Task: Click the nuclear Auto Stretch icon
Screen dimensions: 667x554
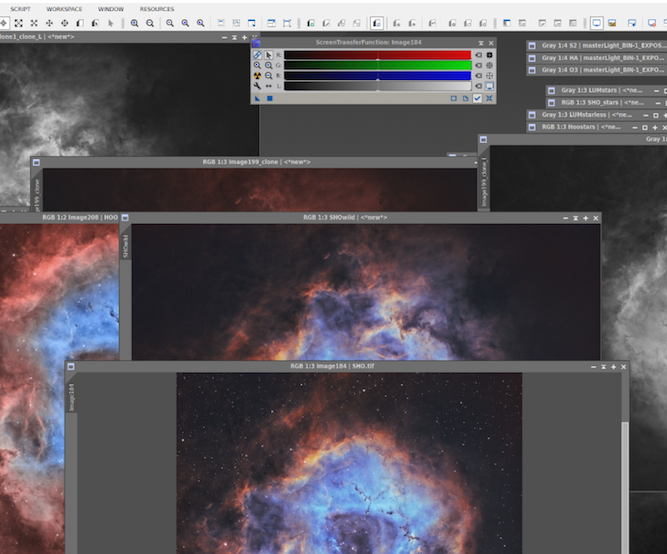Action: (257, 75)
